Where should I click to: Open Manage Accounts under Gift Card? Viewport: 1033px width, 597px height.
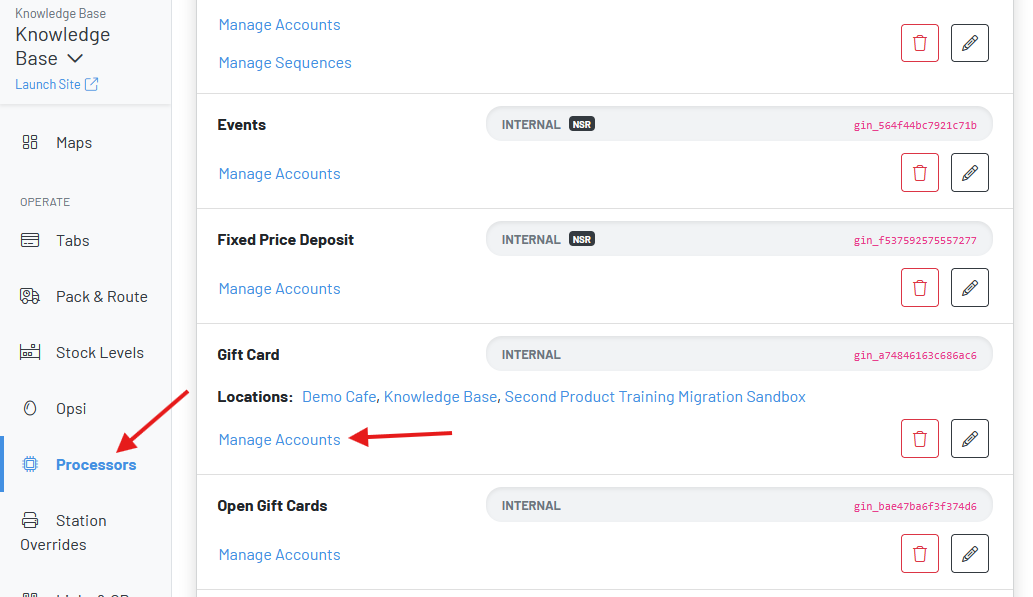click(x=279, y=440)
